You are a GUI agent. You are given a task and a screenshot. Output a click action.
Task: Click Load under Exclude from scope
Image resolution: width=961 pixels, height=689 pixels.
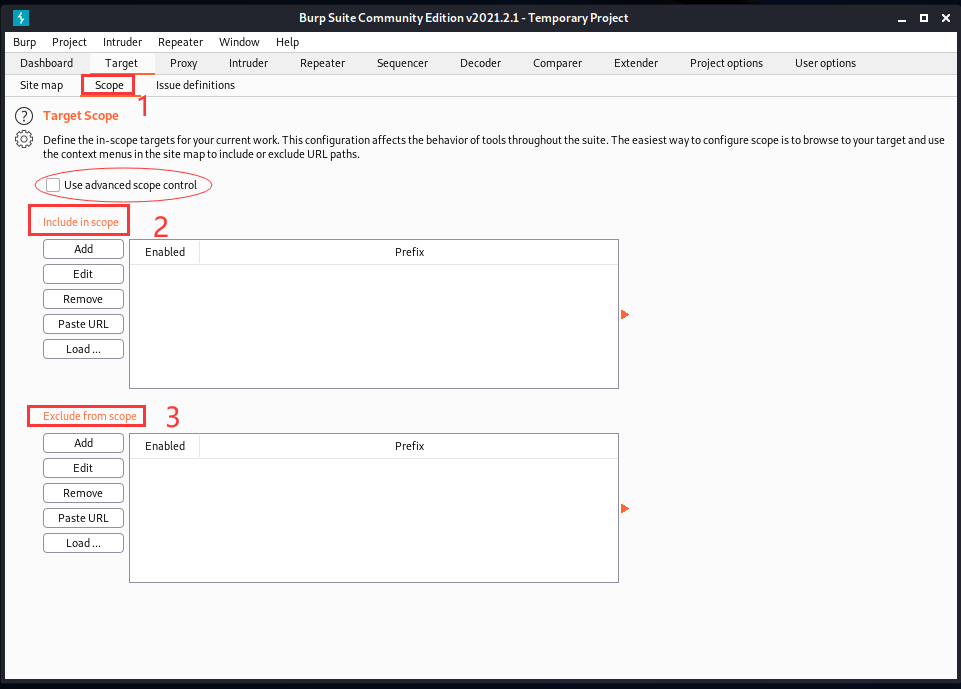[83, 543]
